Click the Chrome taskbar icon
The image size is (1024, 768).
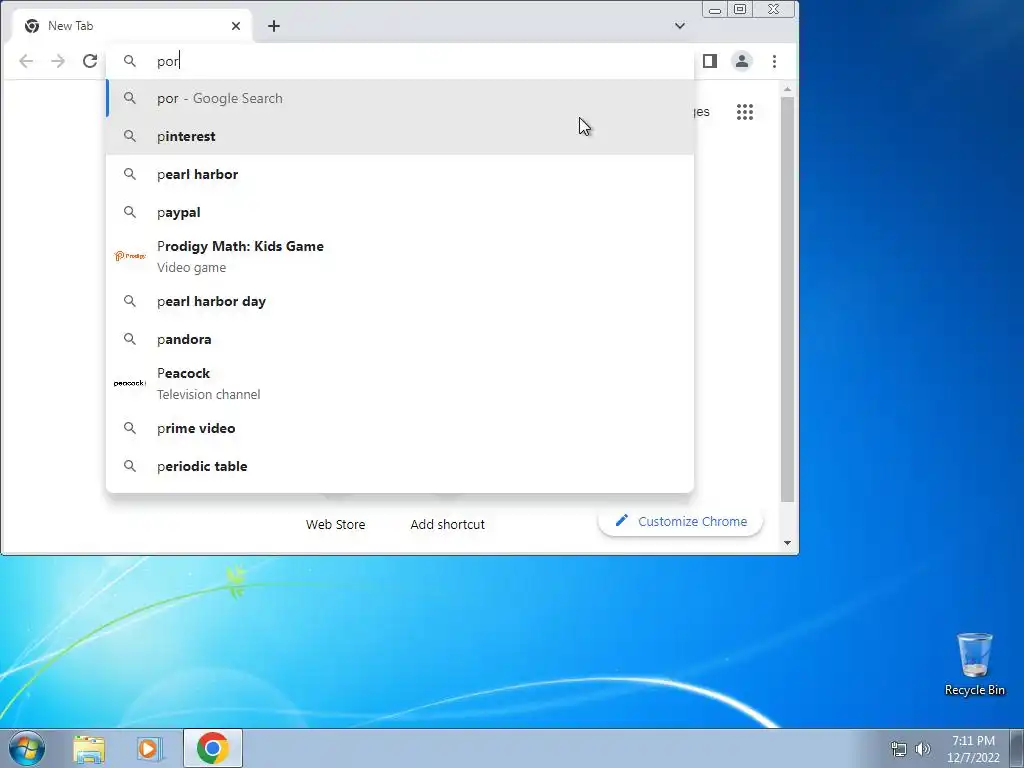[213, 748]
